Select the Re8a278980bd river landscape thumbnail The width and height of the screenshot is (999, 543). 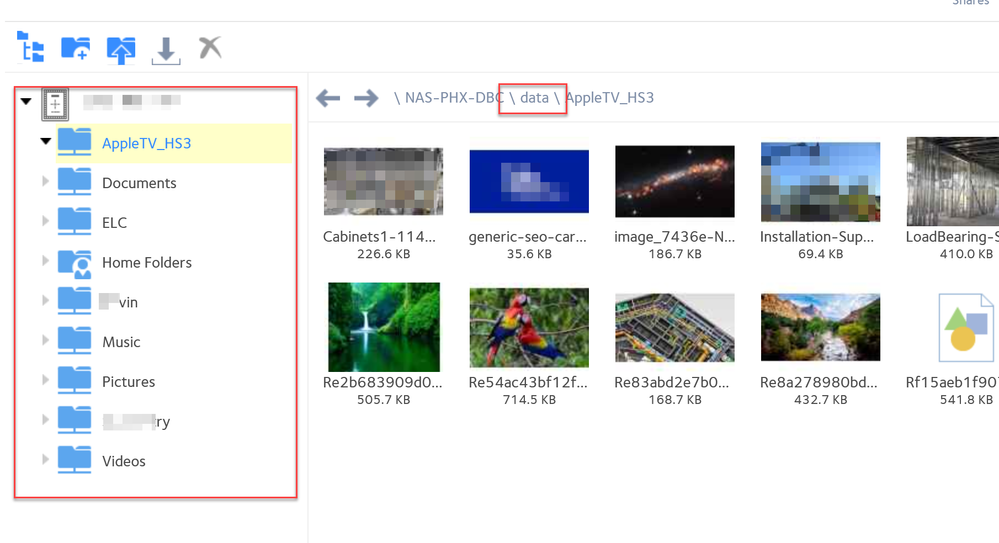click(821, 327)
